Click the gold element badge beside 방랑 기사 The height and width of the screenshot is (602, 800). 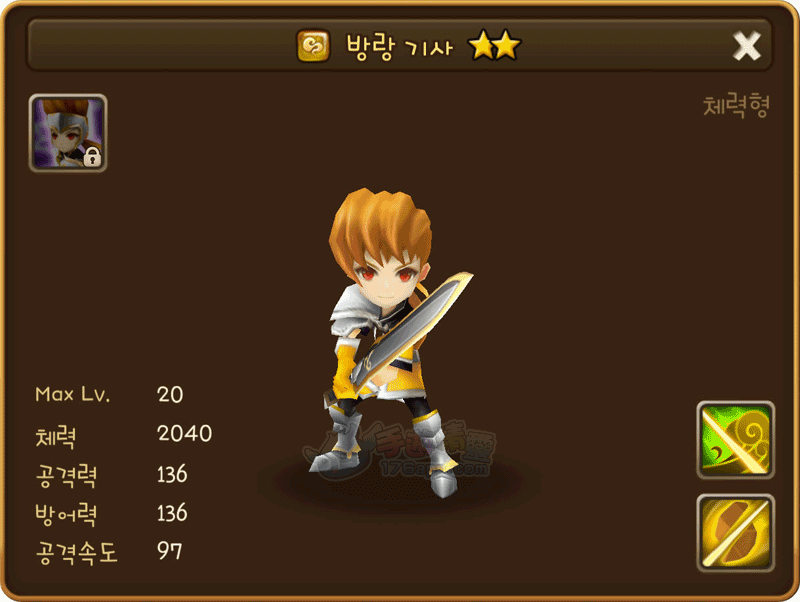click(x=313, y=45)
